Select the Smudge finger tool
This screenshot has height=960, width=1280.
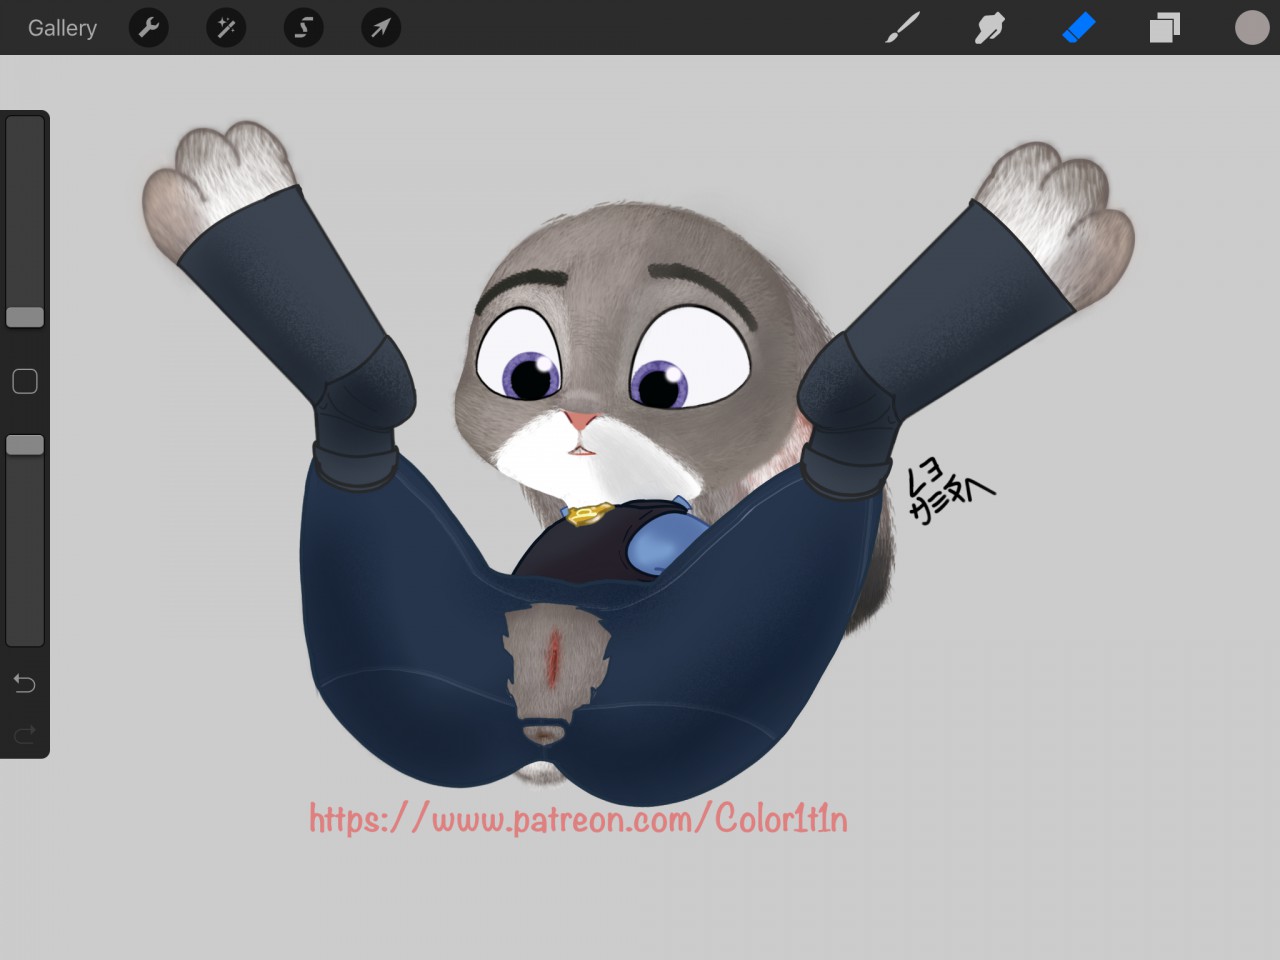(989, 28)
